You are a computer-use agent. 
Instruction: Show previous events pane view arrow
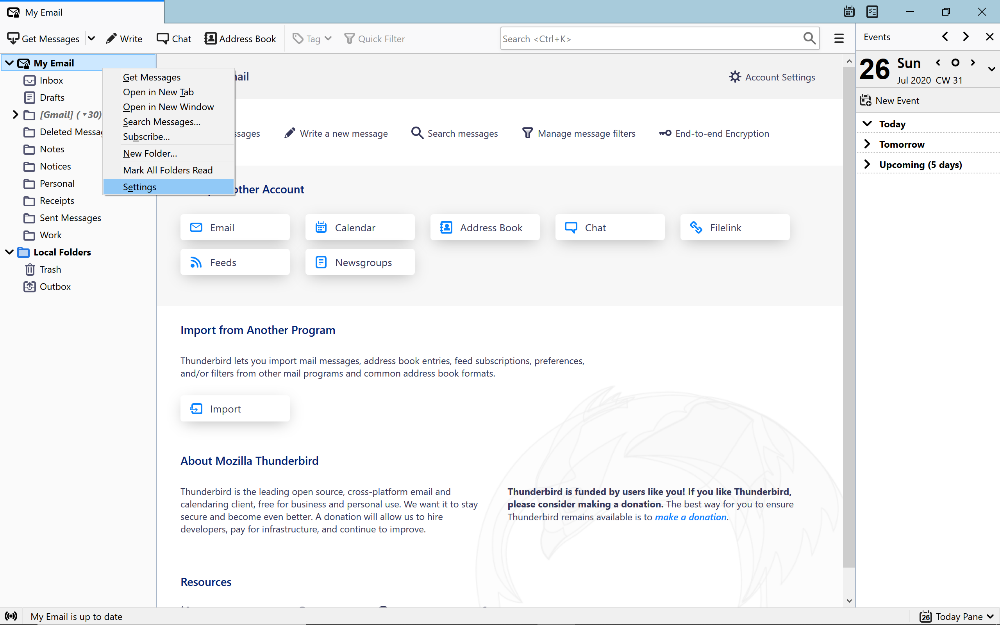coord(945,37)
